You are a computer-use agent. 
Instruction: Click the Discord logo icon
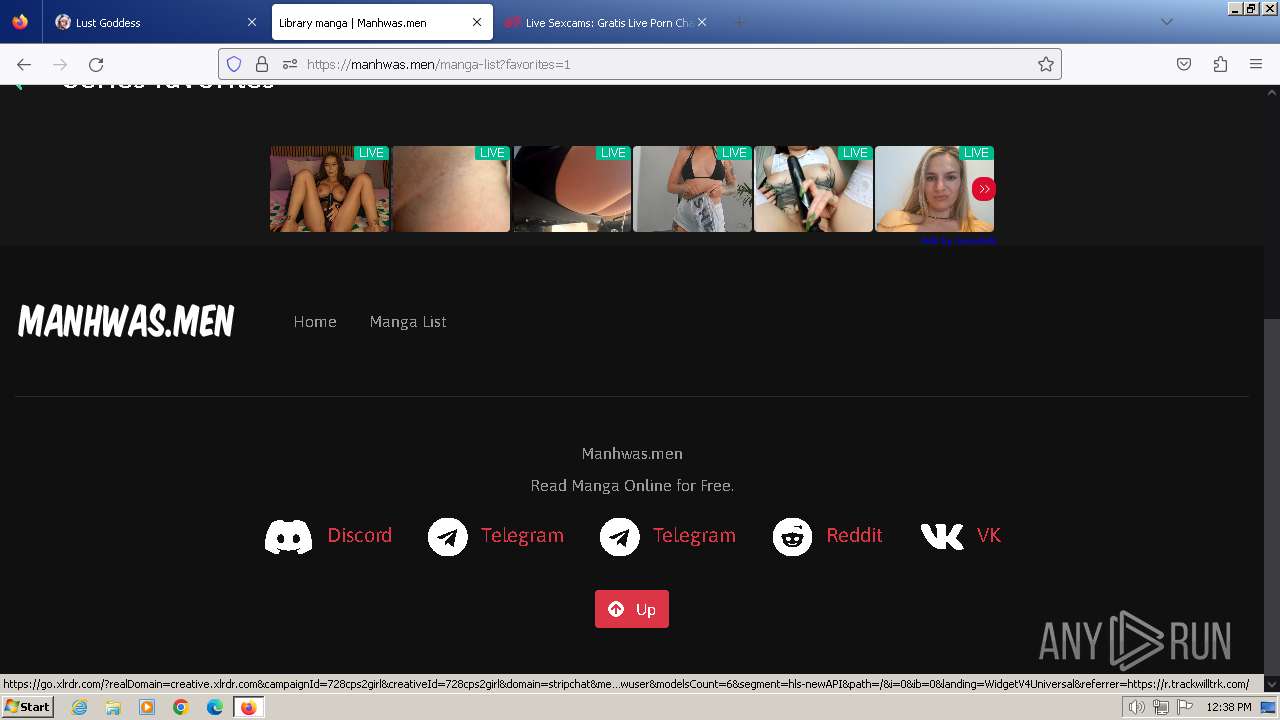point(288,537)
